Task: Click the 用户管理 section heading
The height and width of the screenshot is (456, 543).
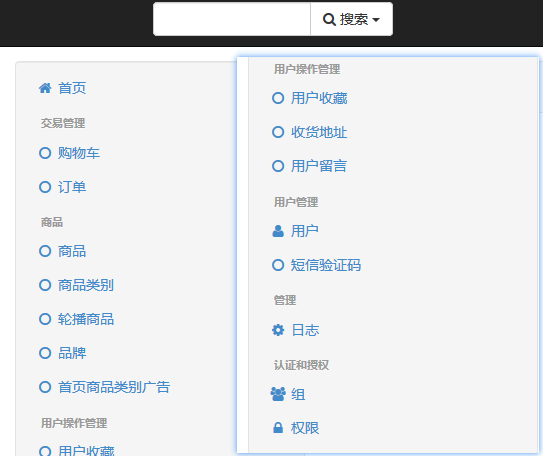Action: point(296,202)
